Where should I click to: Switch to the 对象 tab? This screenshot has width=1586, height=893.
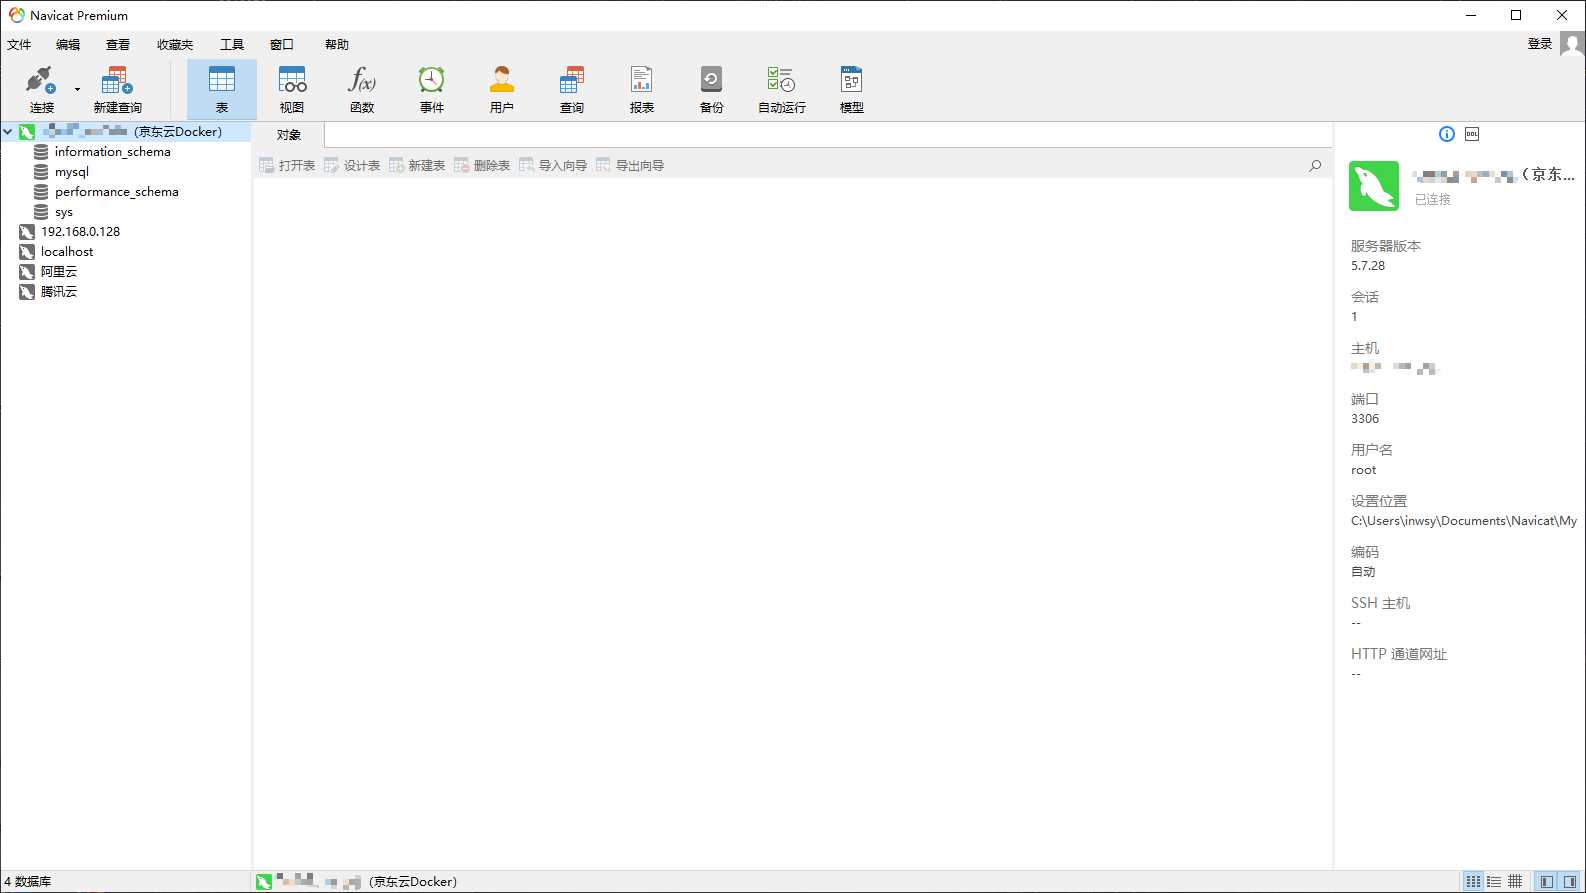point(289,135)
